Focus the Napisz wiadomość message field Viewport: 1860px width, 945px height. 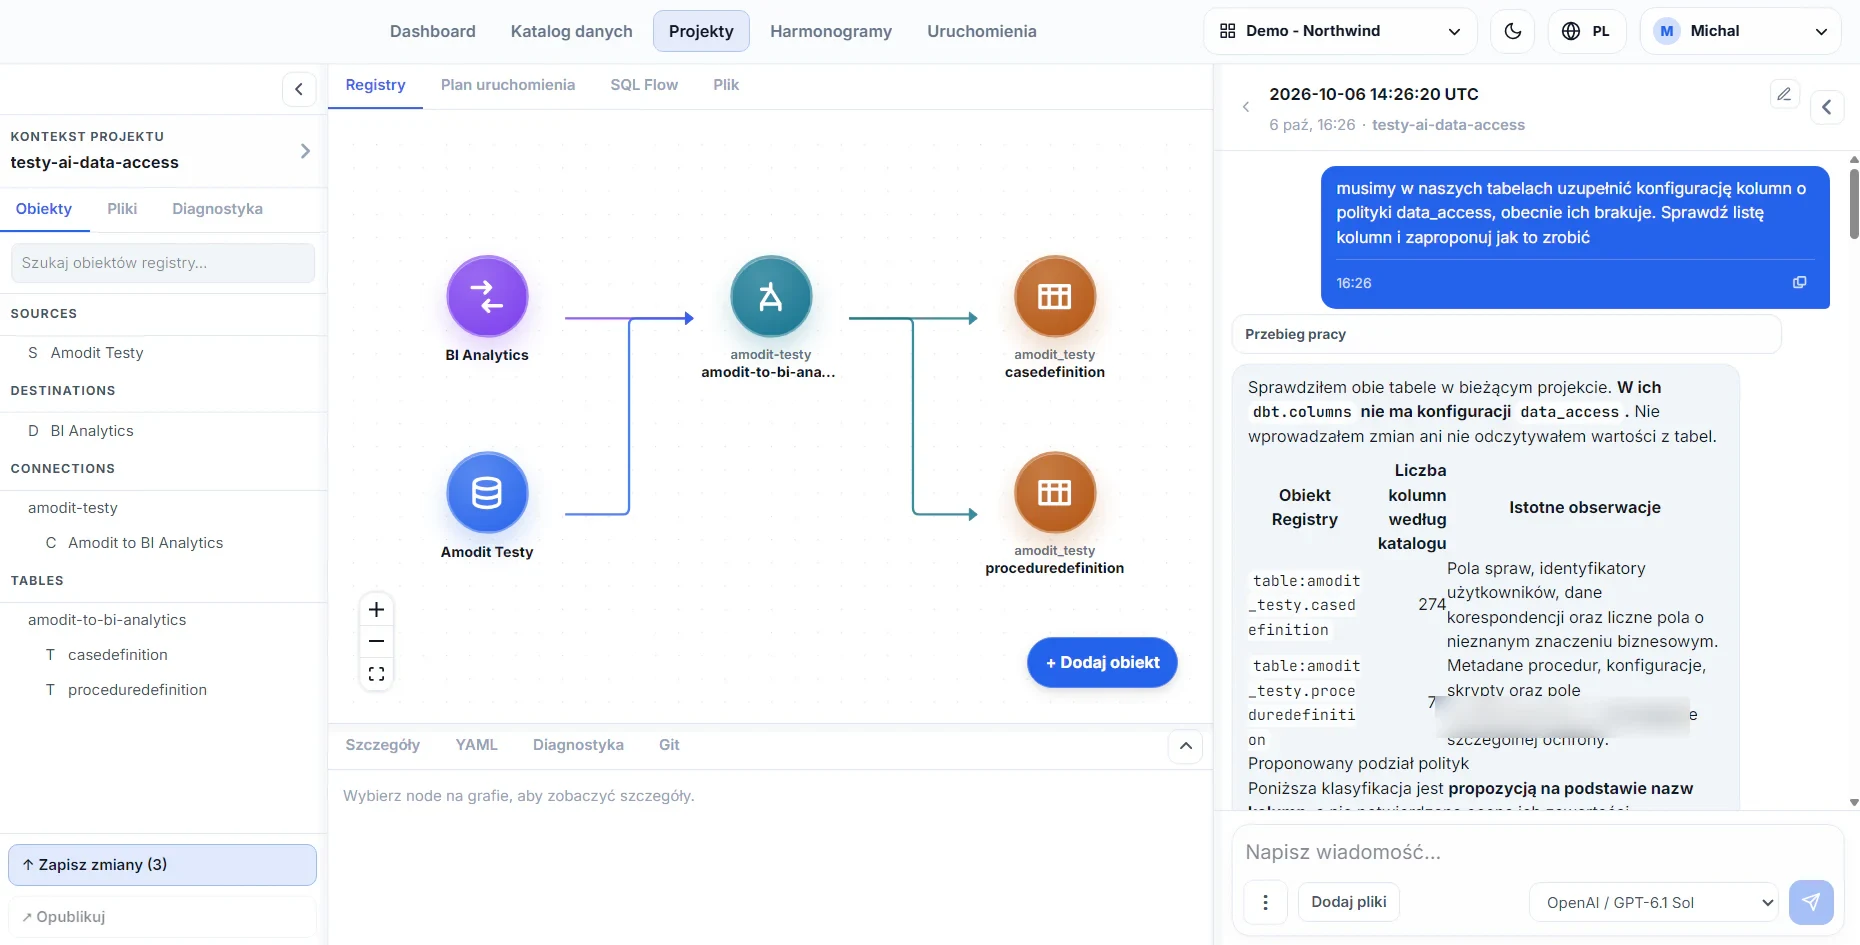click(1536, 852)
